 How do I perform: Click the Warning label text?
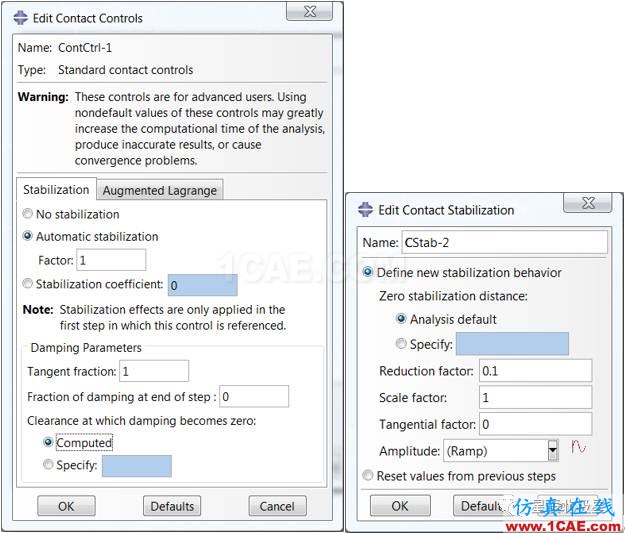point(43,97)
